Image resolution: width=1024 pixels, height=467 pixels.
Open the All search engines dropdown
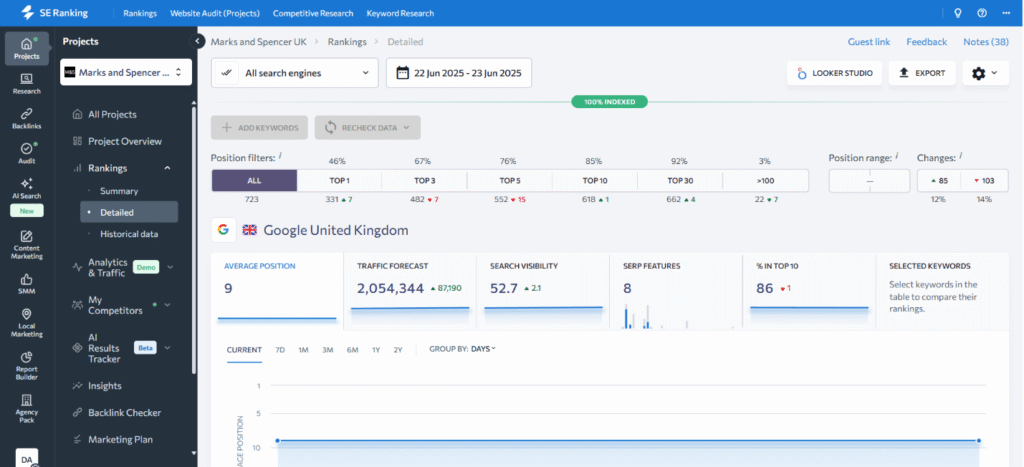click(295, 72)
